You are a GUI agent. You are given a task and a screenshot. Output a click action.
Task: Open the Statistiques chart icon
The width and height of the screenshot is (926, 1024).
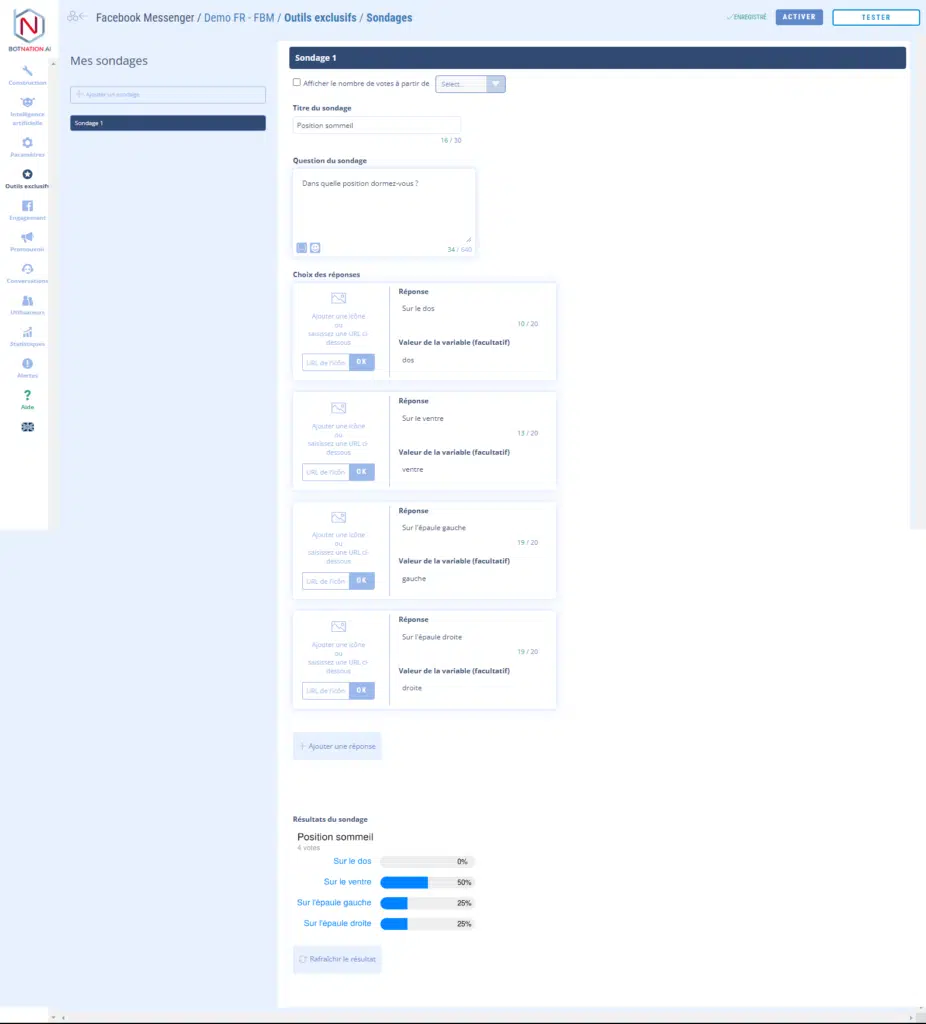[x=27, y=332]
